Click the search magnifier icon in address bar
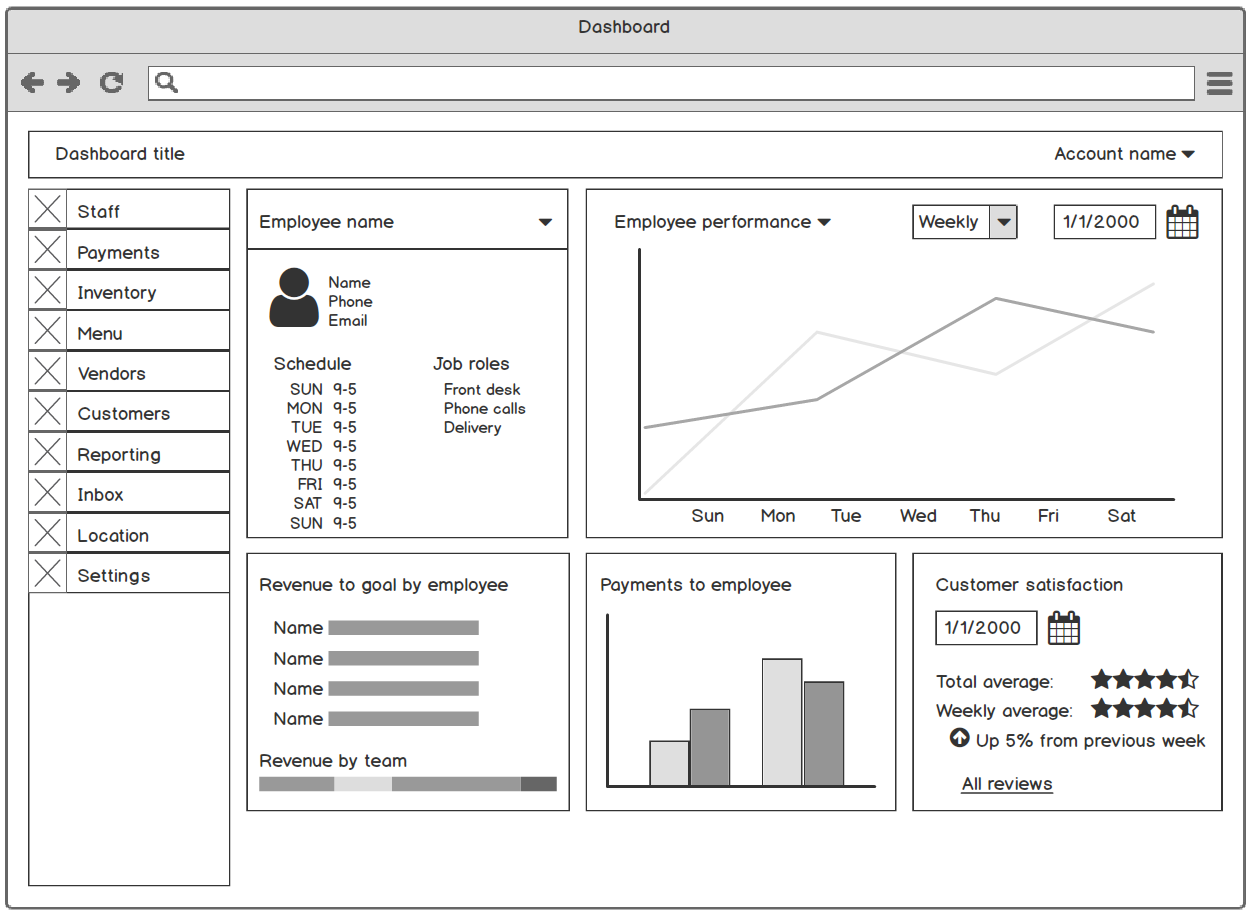 167,83
